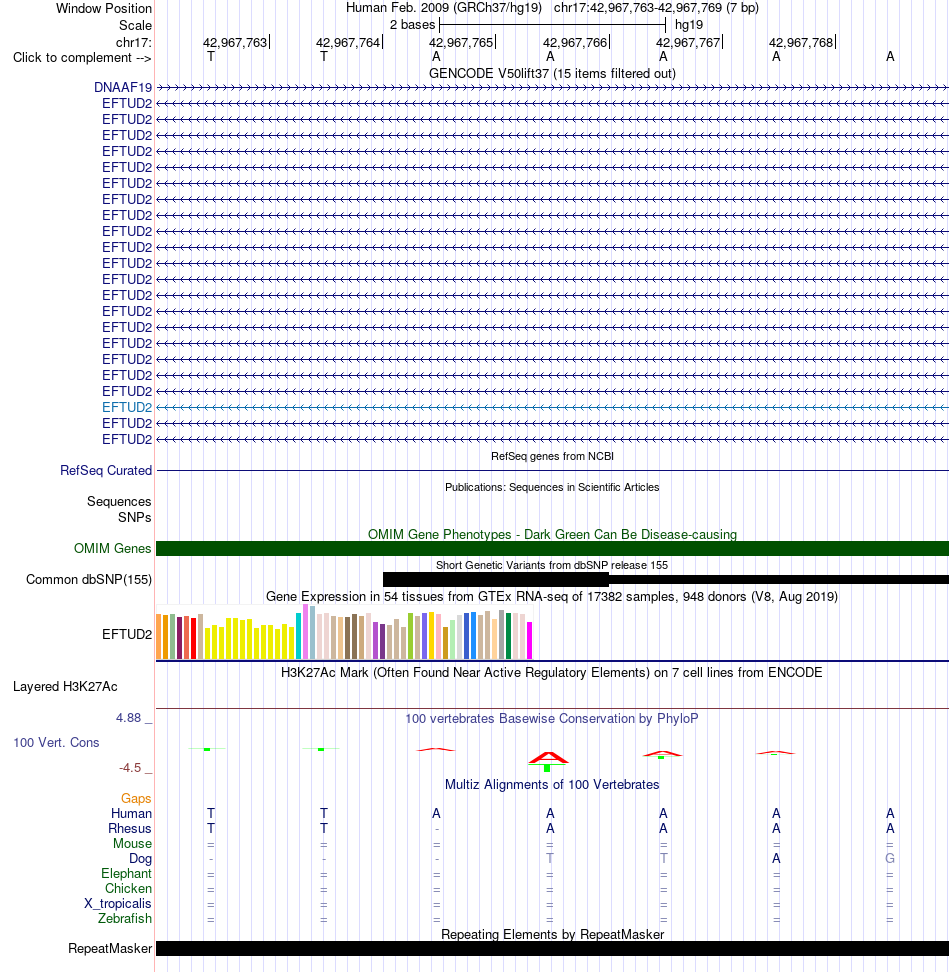Click the Human species label
This screenshot has height=972, width=950.
pos(131,814)
